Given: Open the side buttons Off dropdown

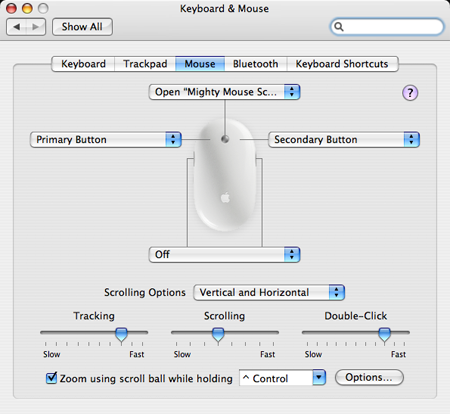Looking at the screenshot, I should coord(225,255).
